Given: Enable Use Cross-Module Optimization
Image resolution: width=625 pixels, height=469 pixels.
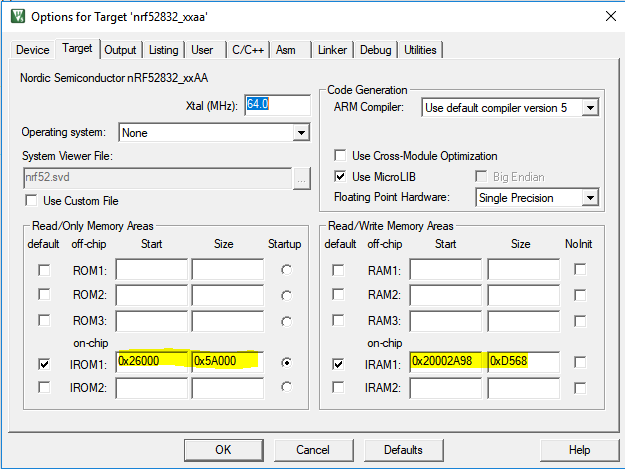Looking at the screenshot, I should [x=340, y=155].
